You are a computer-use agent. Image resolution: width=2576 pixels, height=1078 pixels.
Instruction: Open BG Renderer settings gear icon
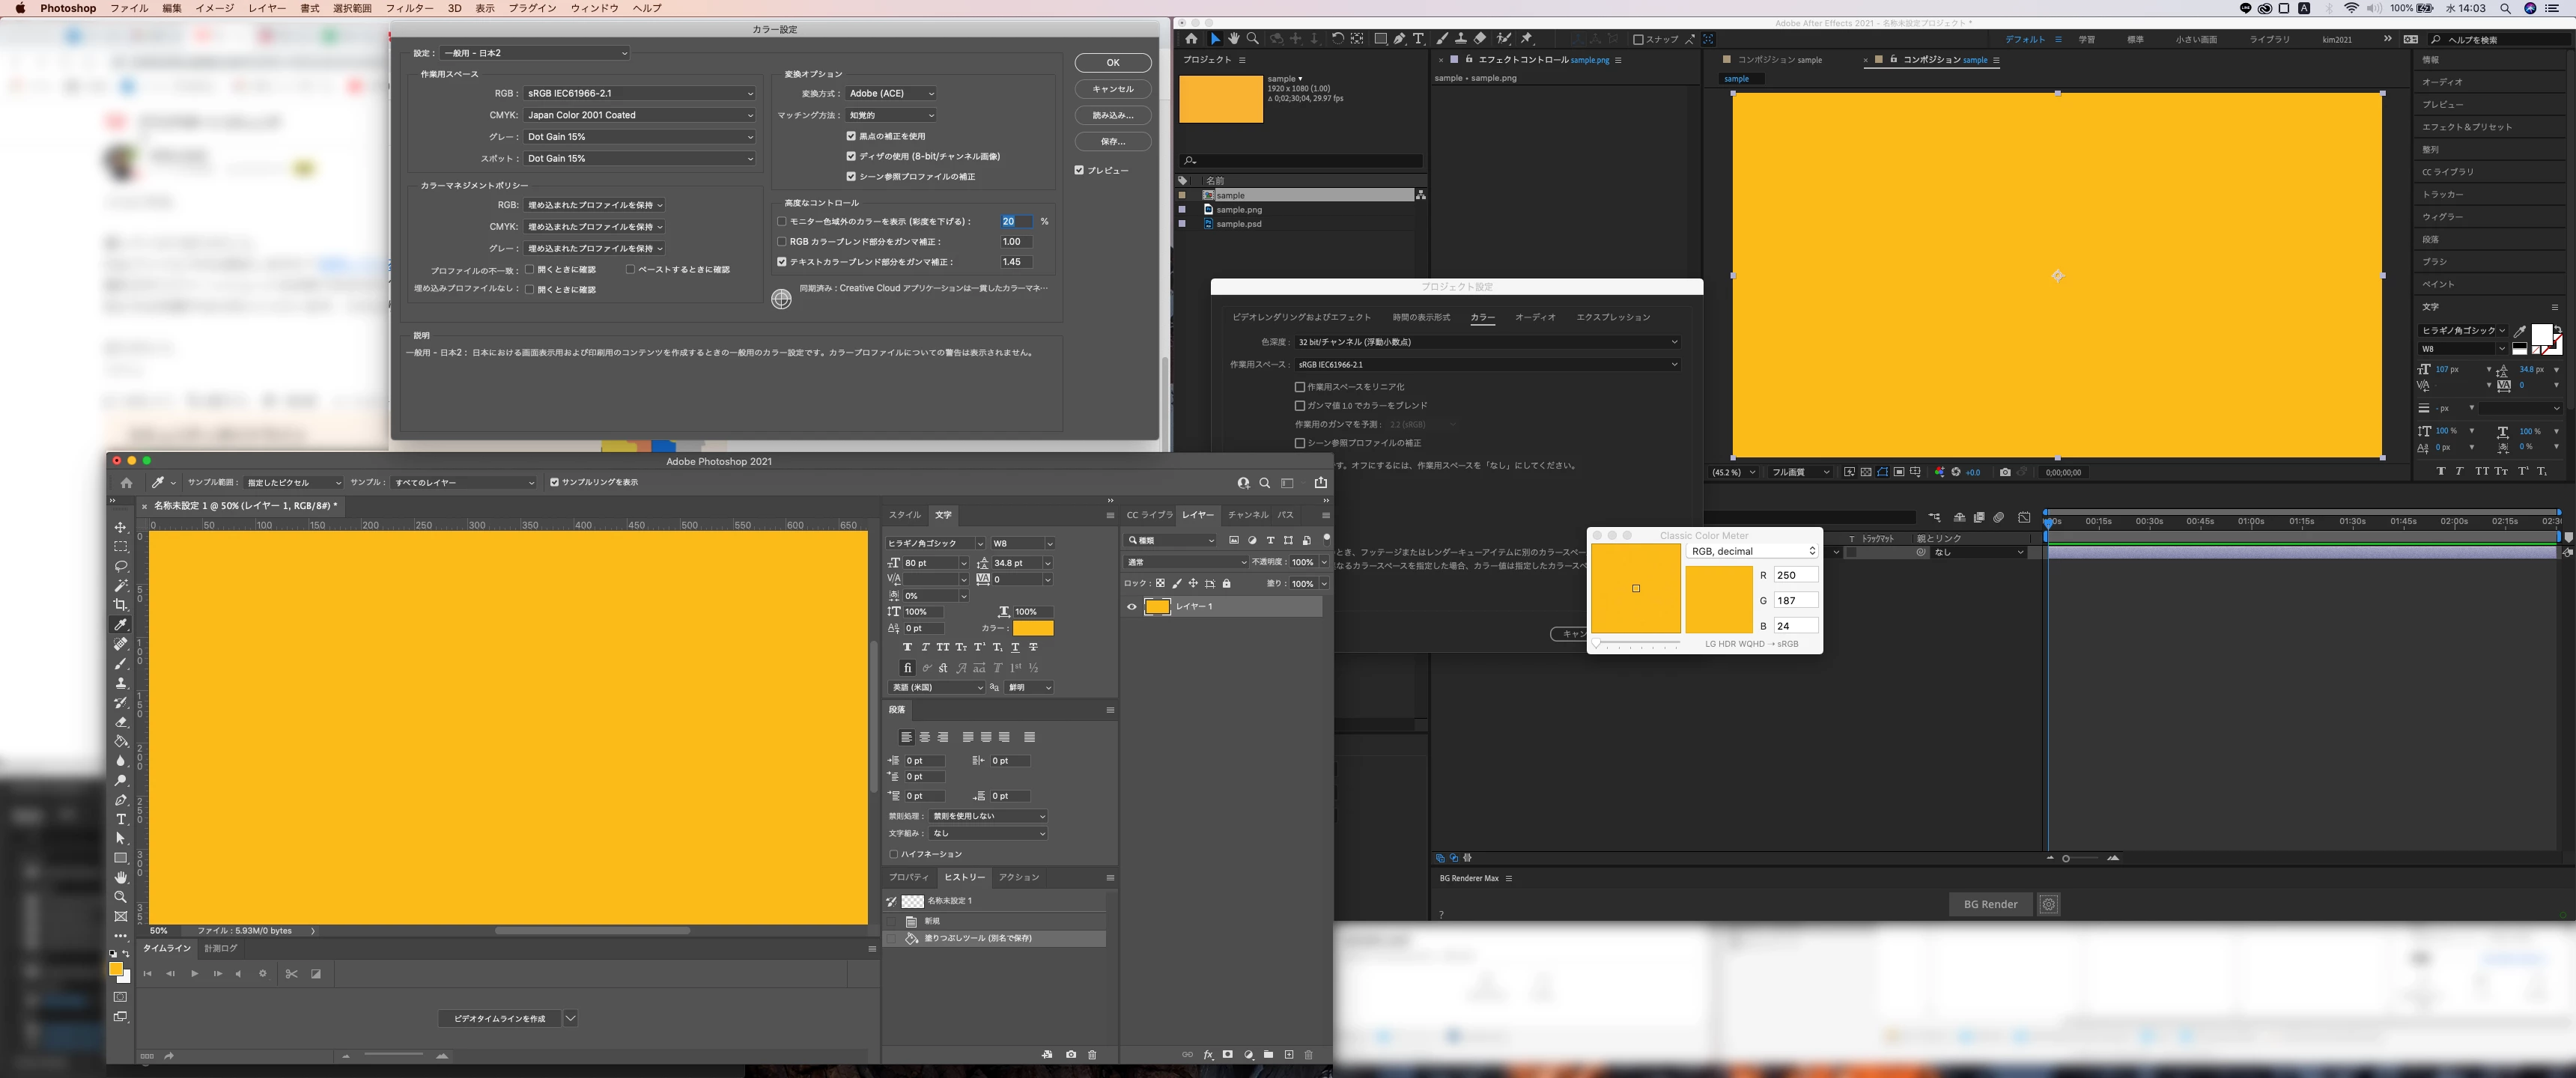click(x=2048, y=904)
